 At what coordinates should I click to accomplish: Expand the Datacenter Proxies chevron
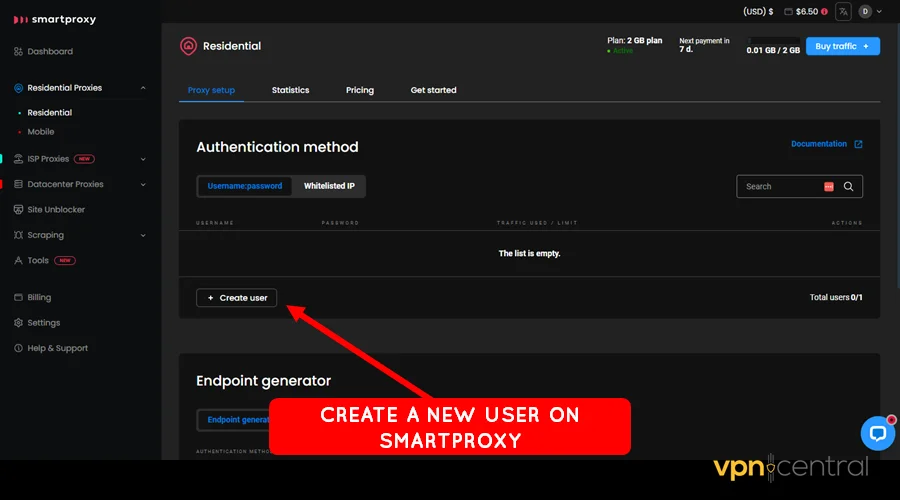[143, 184]
